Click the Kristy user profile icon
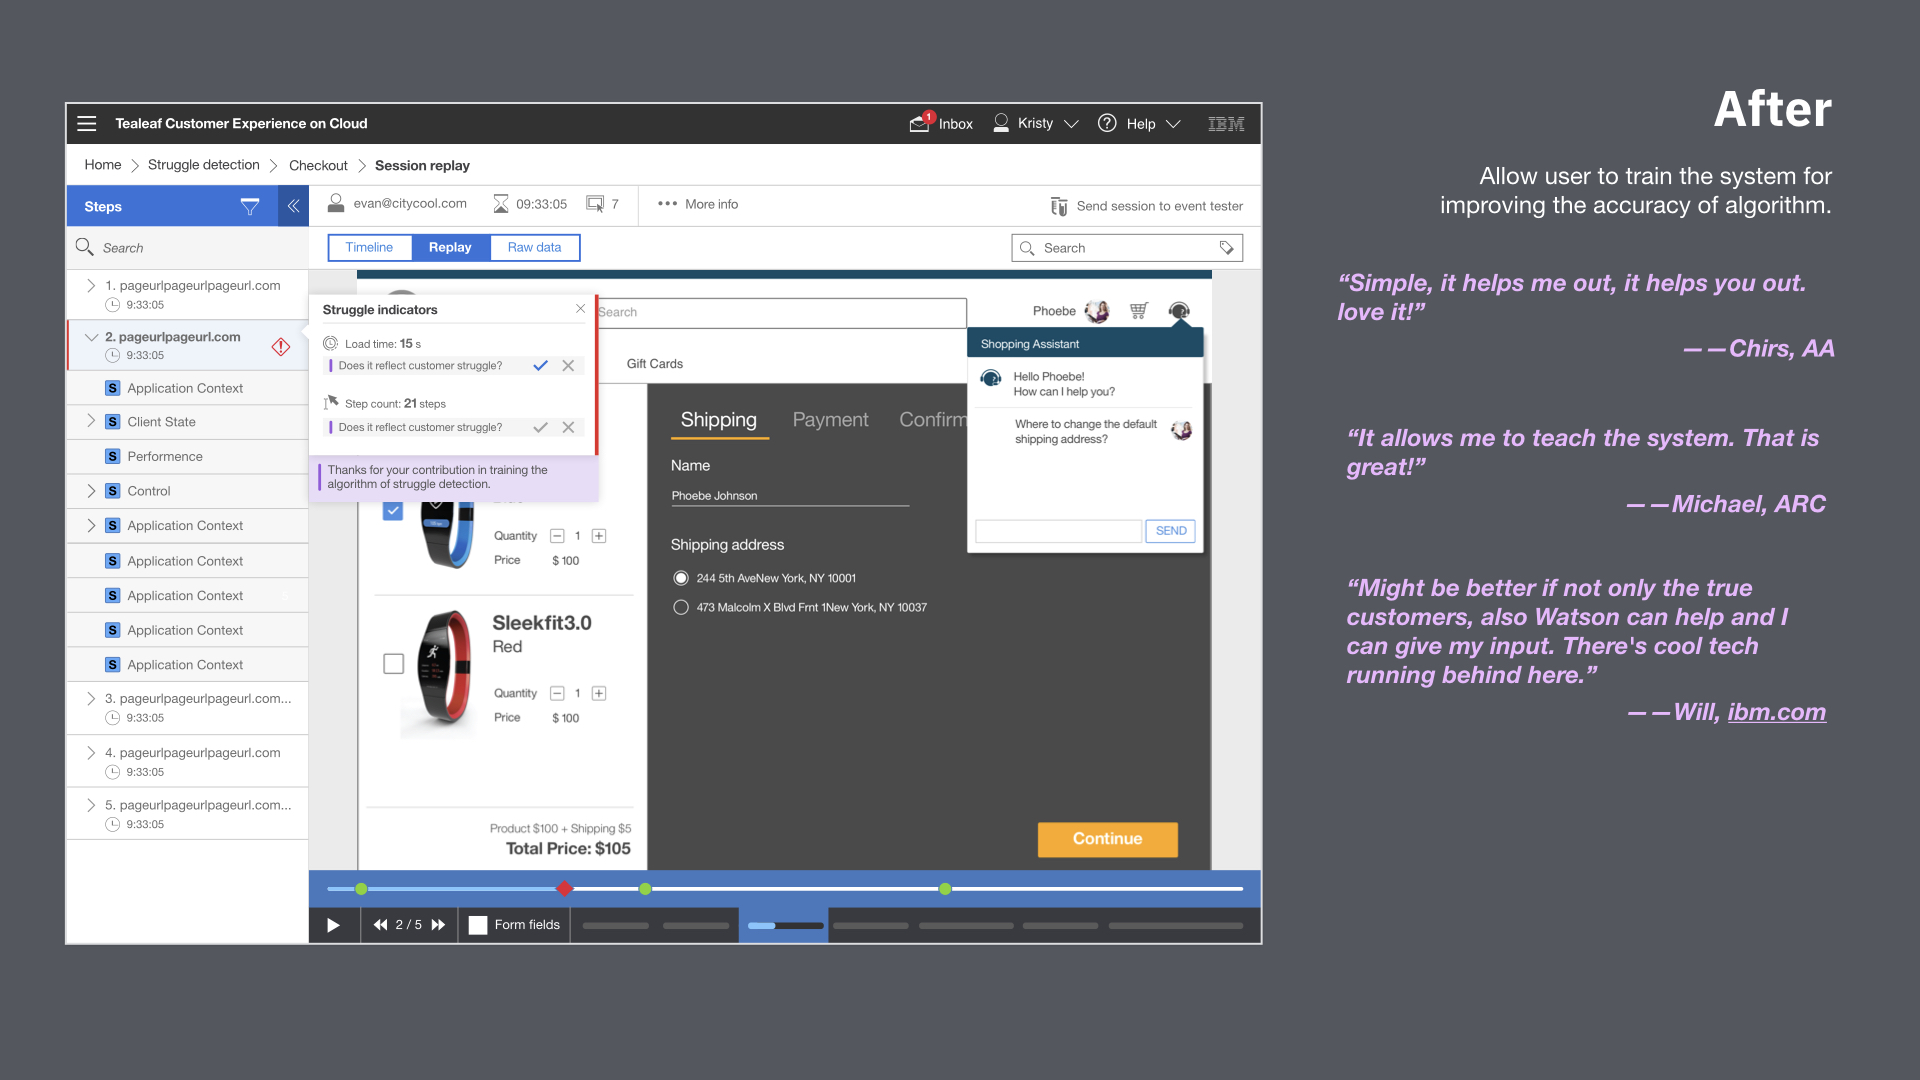 pos(1001,123)
